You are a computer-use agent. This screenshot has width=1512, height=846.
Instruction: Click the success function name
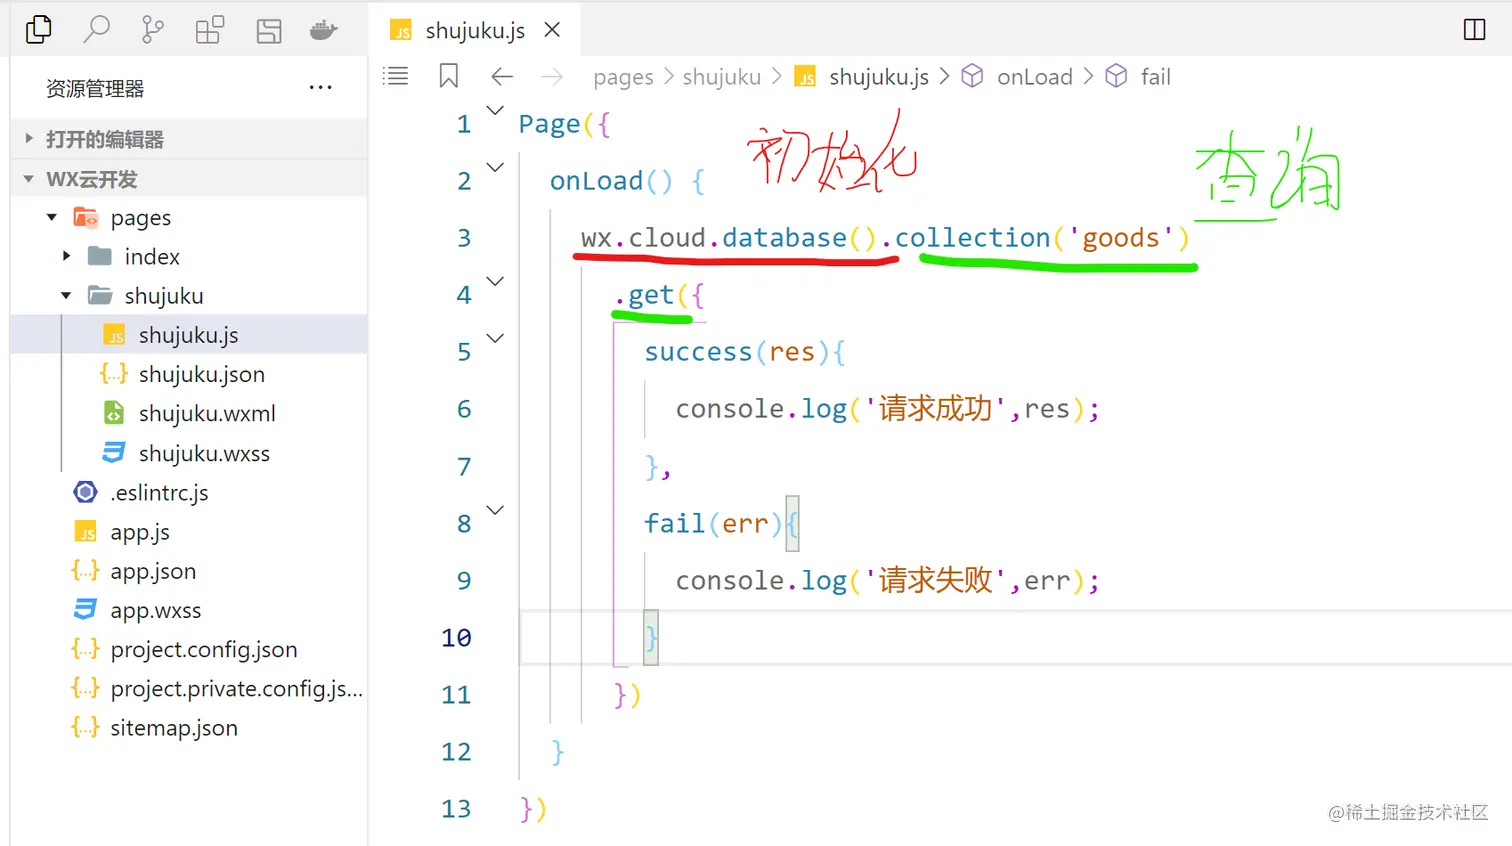coord(698,352)
